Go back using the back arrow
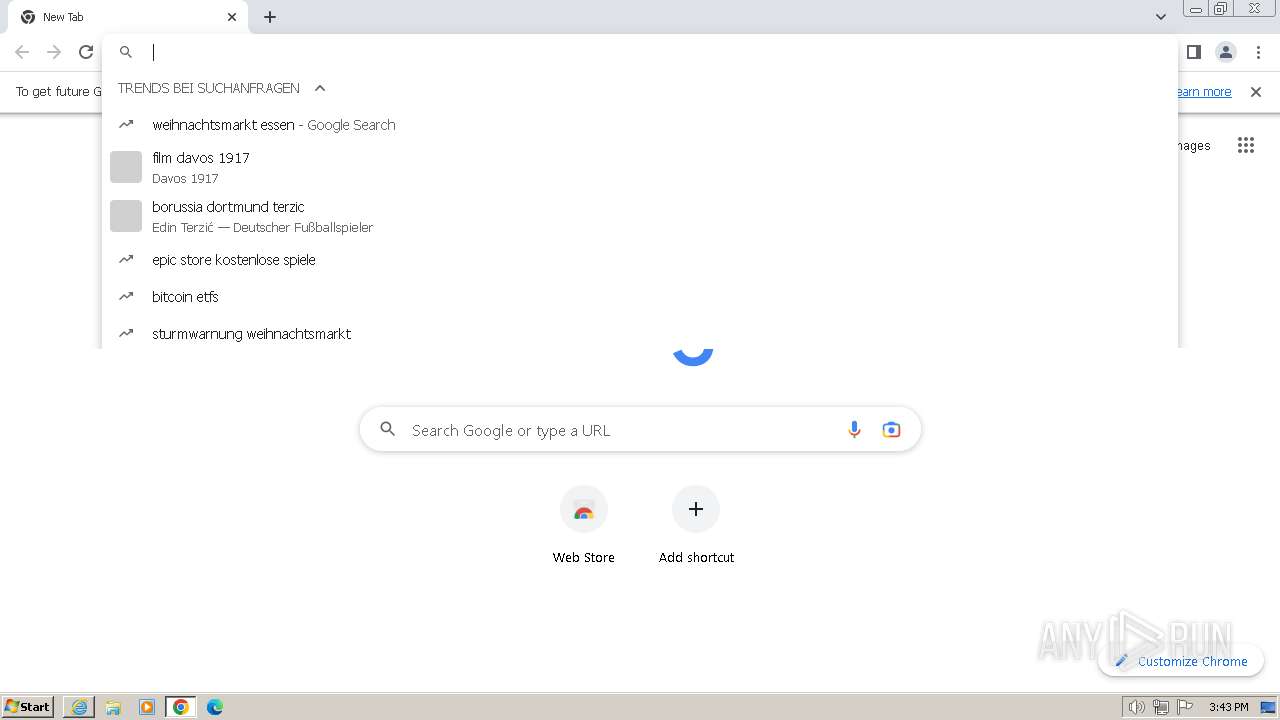Viewport: 1280px width, 720px height. (22, 52)
